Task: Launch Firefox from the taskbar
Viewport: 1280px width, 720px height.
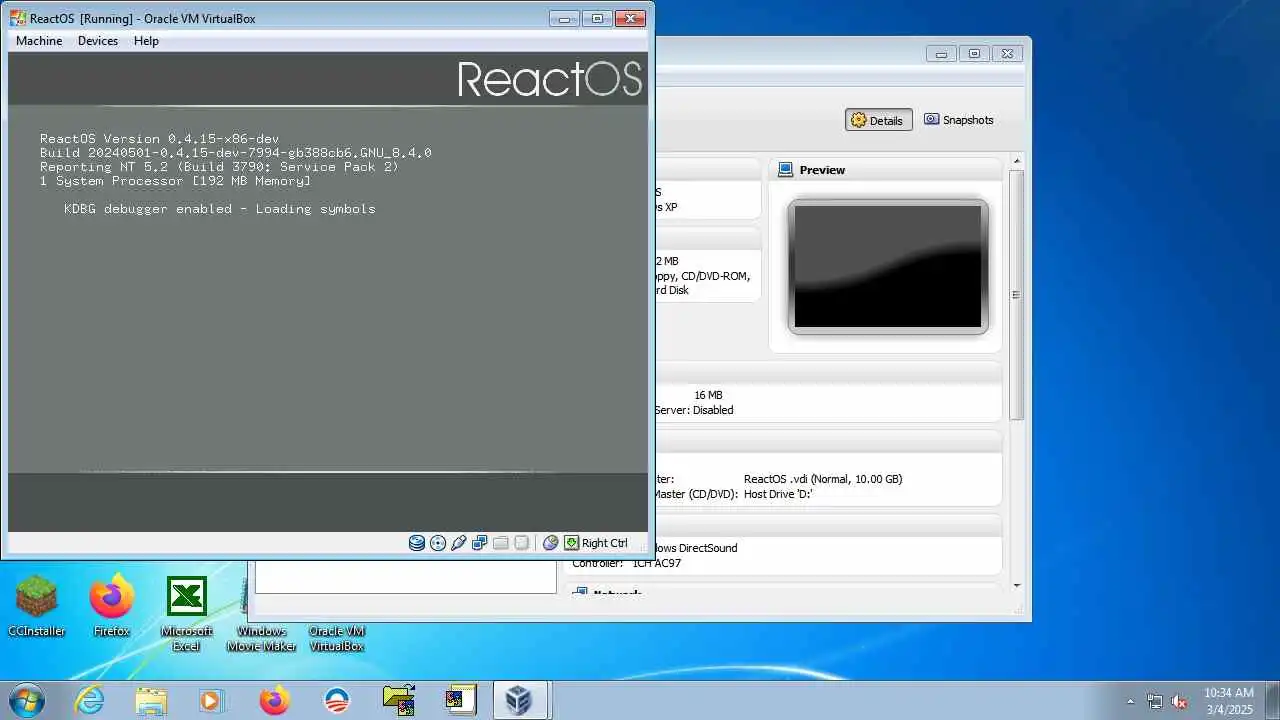Action: pyautogui.click(x=274, y=700)
